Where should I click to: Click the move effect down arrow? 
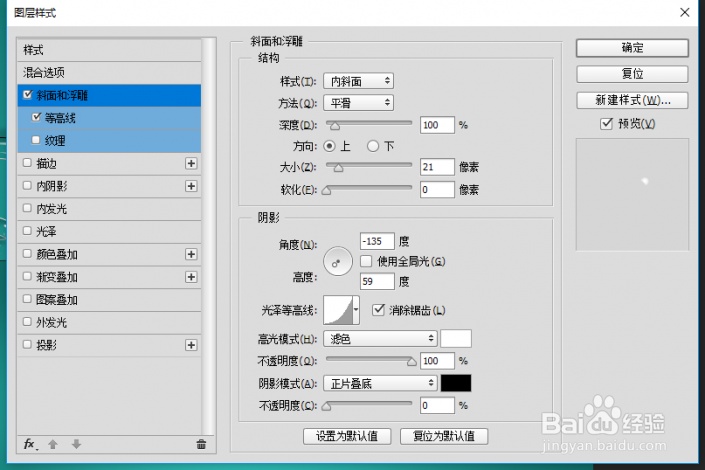tap(76, 444)
